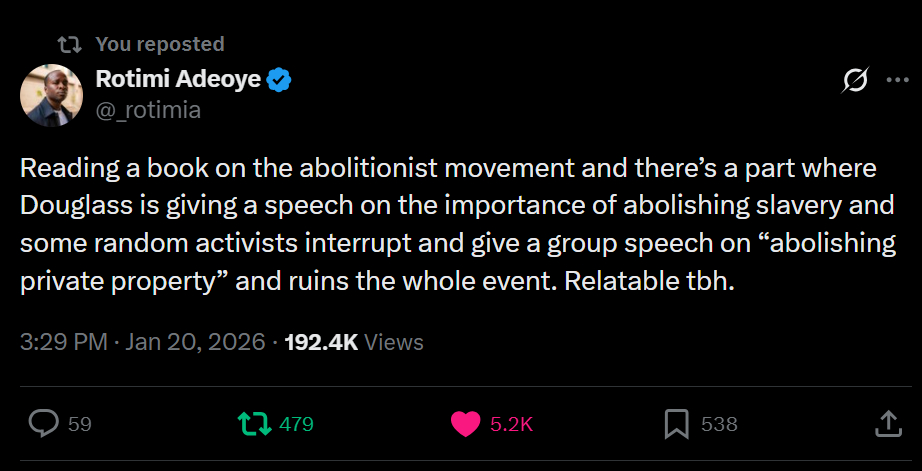The image size is (922, 471).
Task: Click the reply speech bubble icon
Action: tap(44, 424)
